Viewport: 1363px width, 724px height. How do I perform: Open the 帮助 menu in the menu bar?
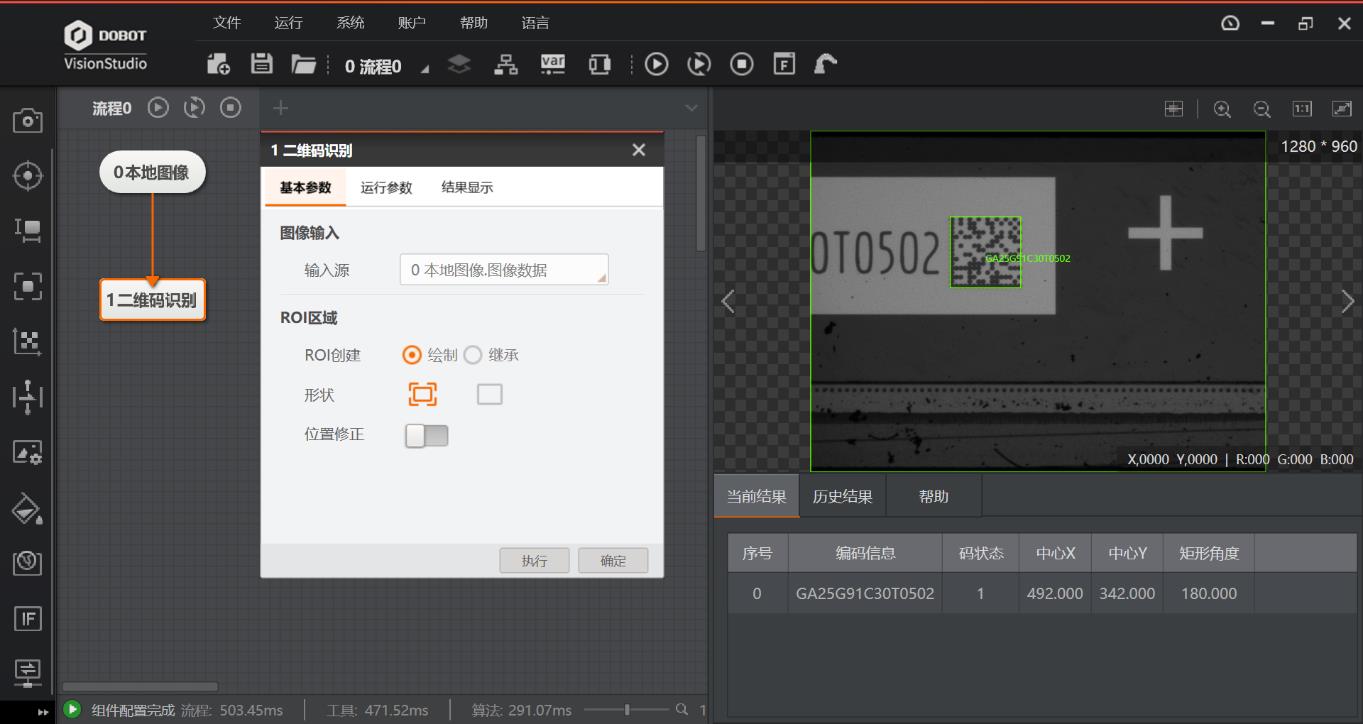474,22
